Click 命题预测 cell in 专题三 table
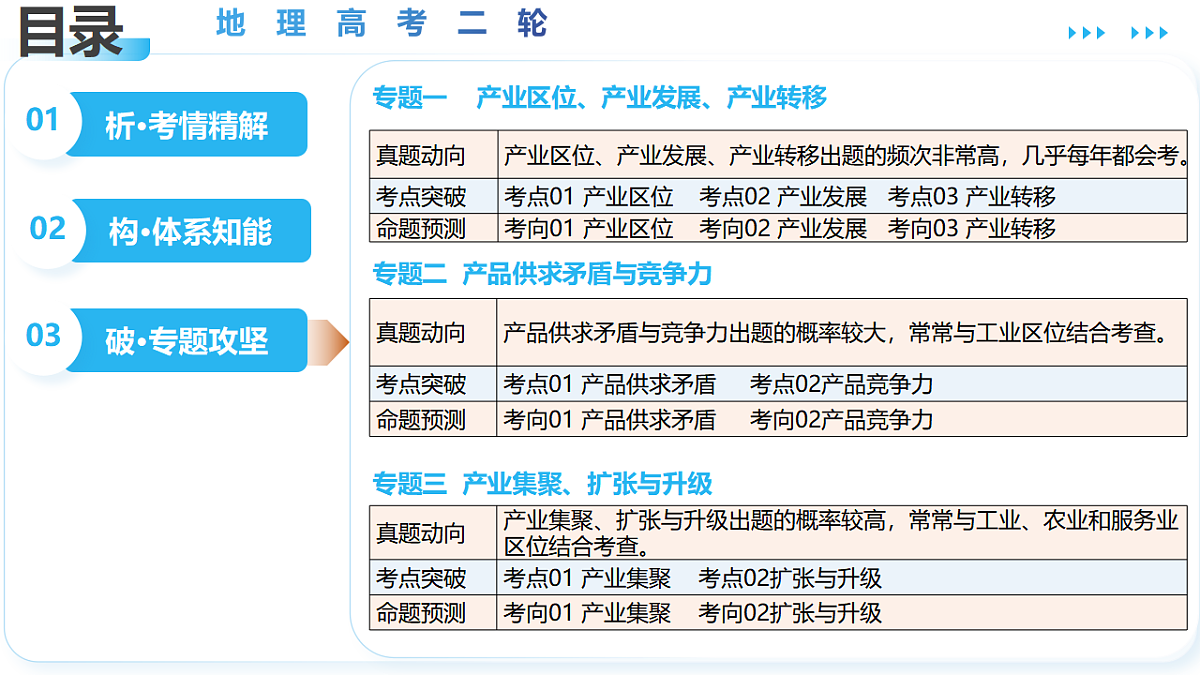Image resolution: width=1200 pixels, height=675 pixels. coord(433,612)
